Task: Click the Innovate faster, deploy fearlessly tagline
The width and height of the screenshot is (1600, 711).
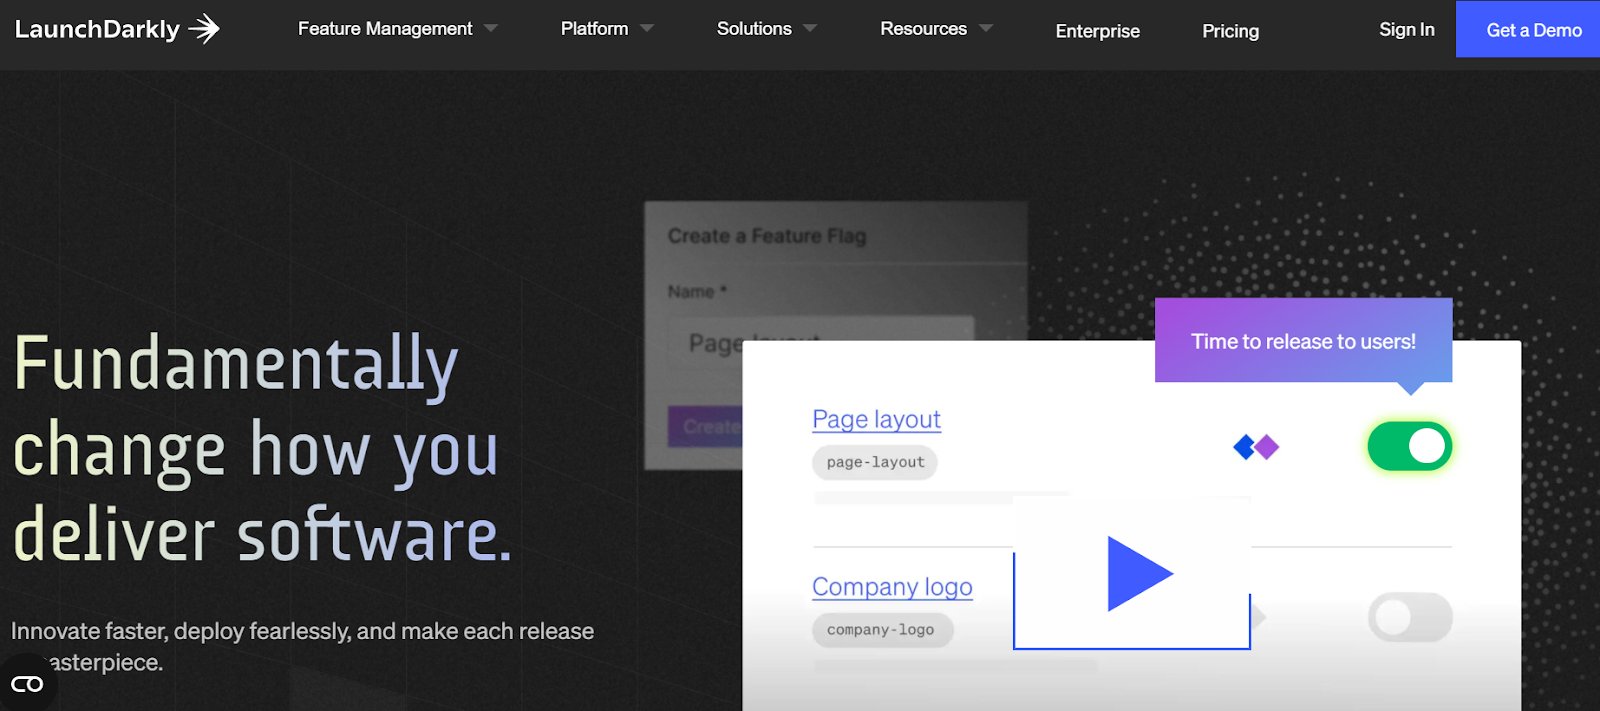Action: [302, 646]
